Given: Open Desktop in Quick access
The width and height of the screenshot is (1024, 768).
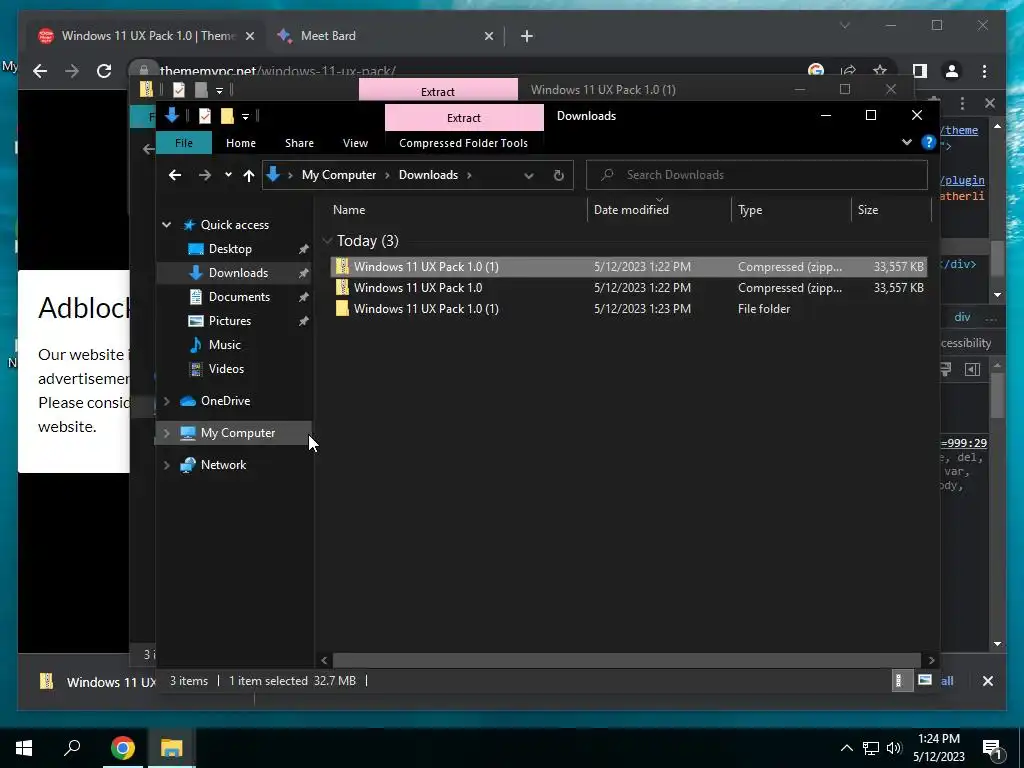Looking at the screenshot, I should coord(230,249).
